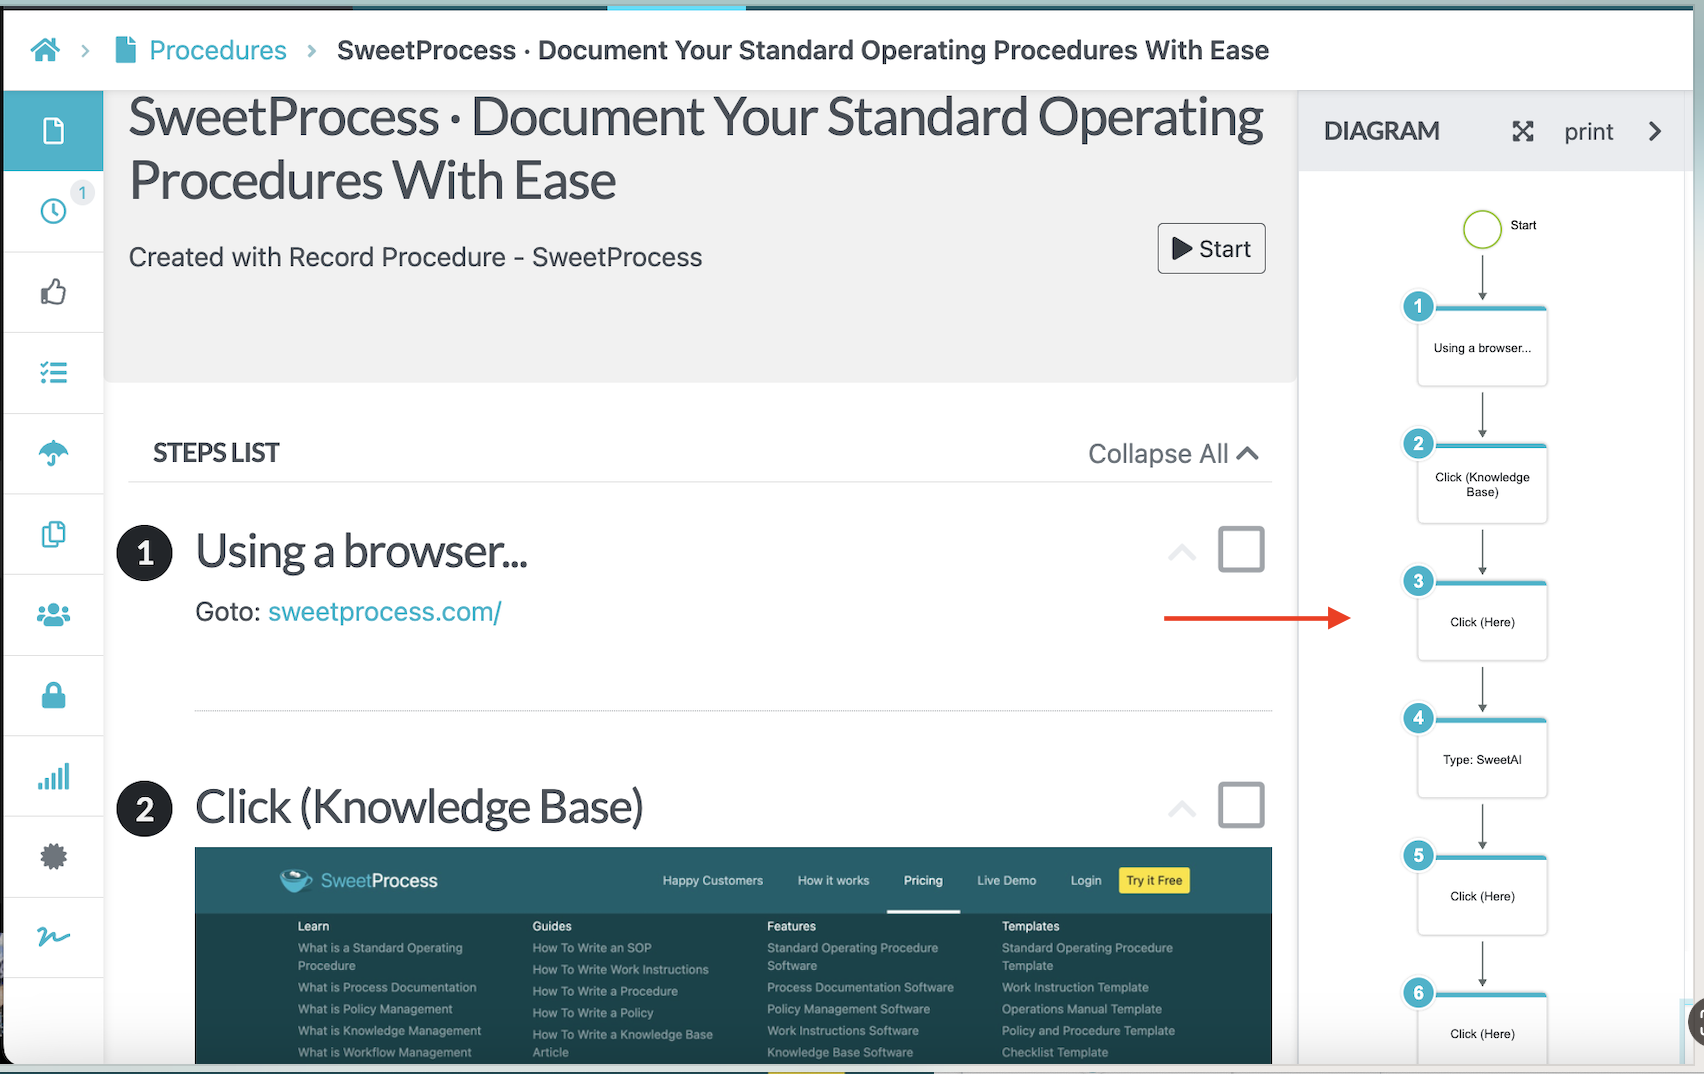The height and width of the screenshot is (1074, 1704).
Task: Select the document icon in sidebar
Action: [x=53, y=131]
